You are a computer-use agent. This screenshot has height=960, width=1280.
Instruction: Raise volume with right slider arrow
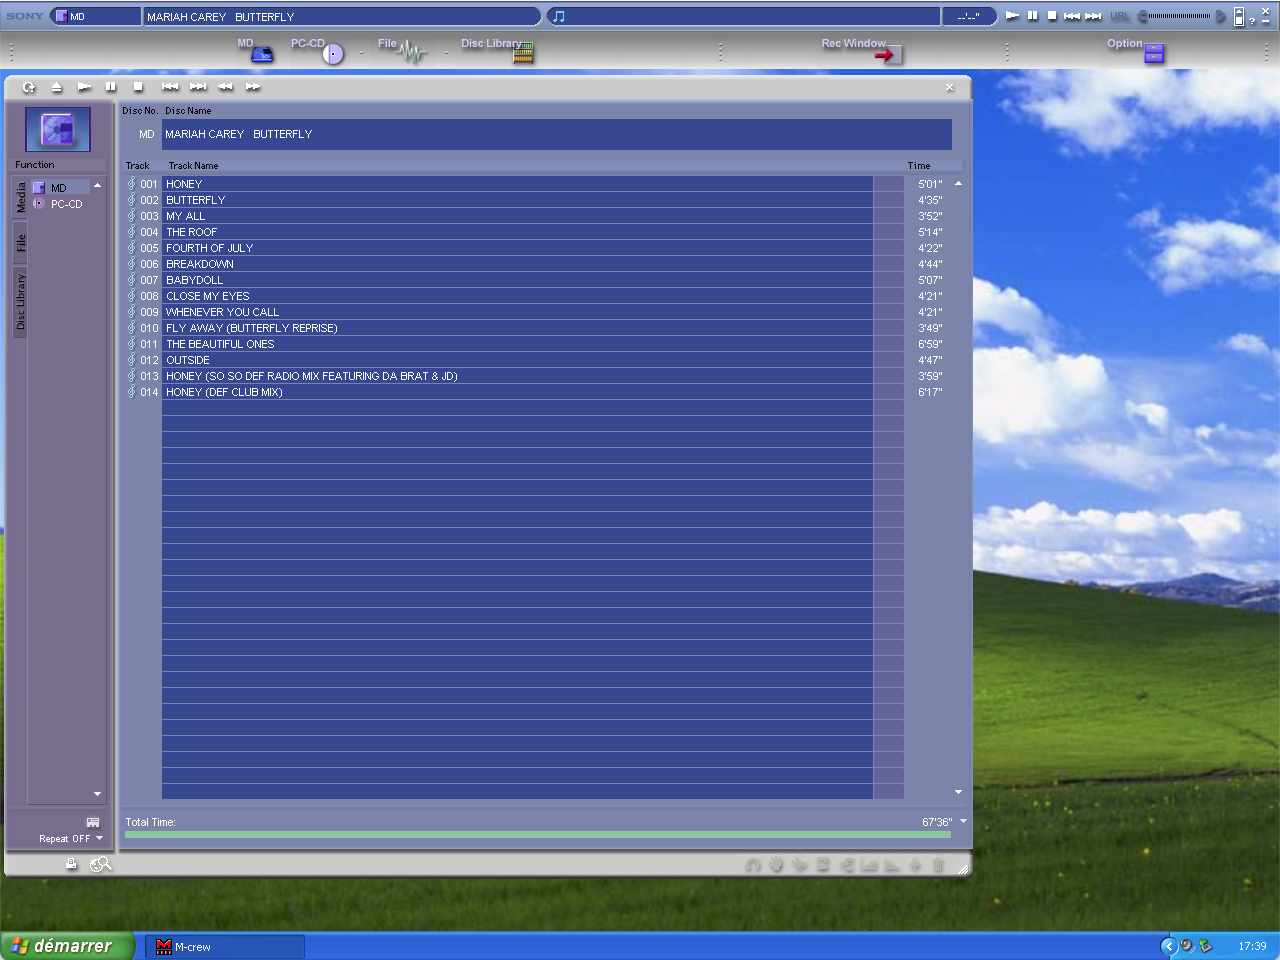point(1220,16)
